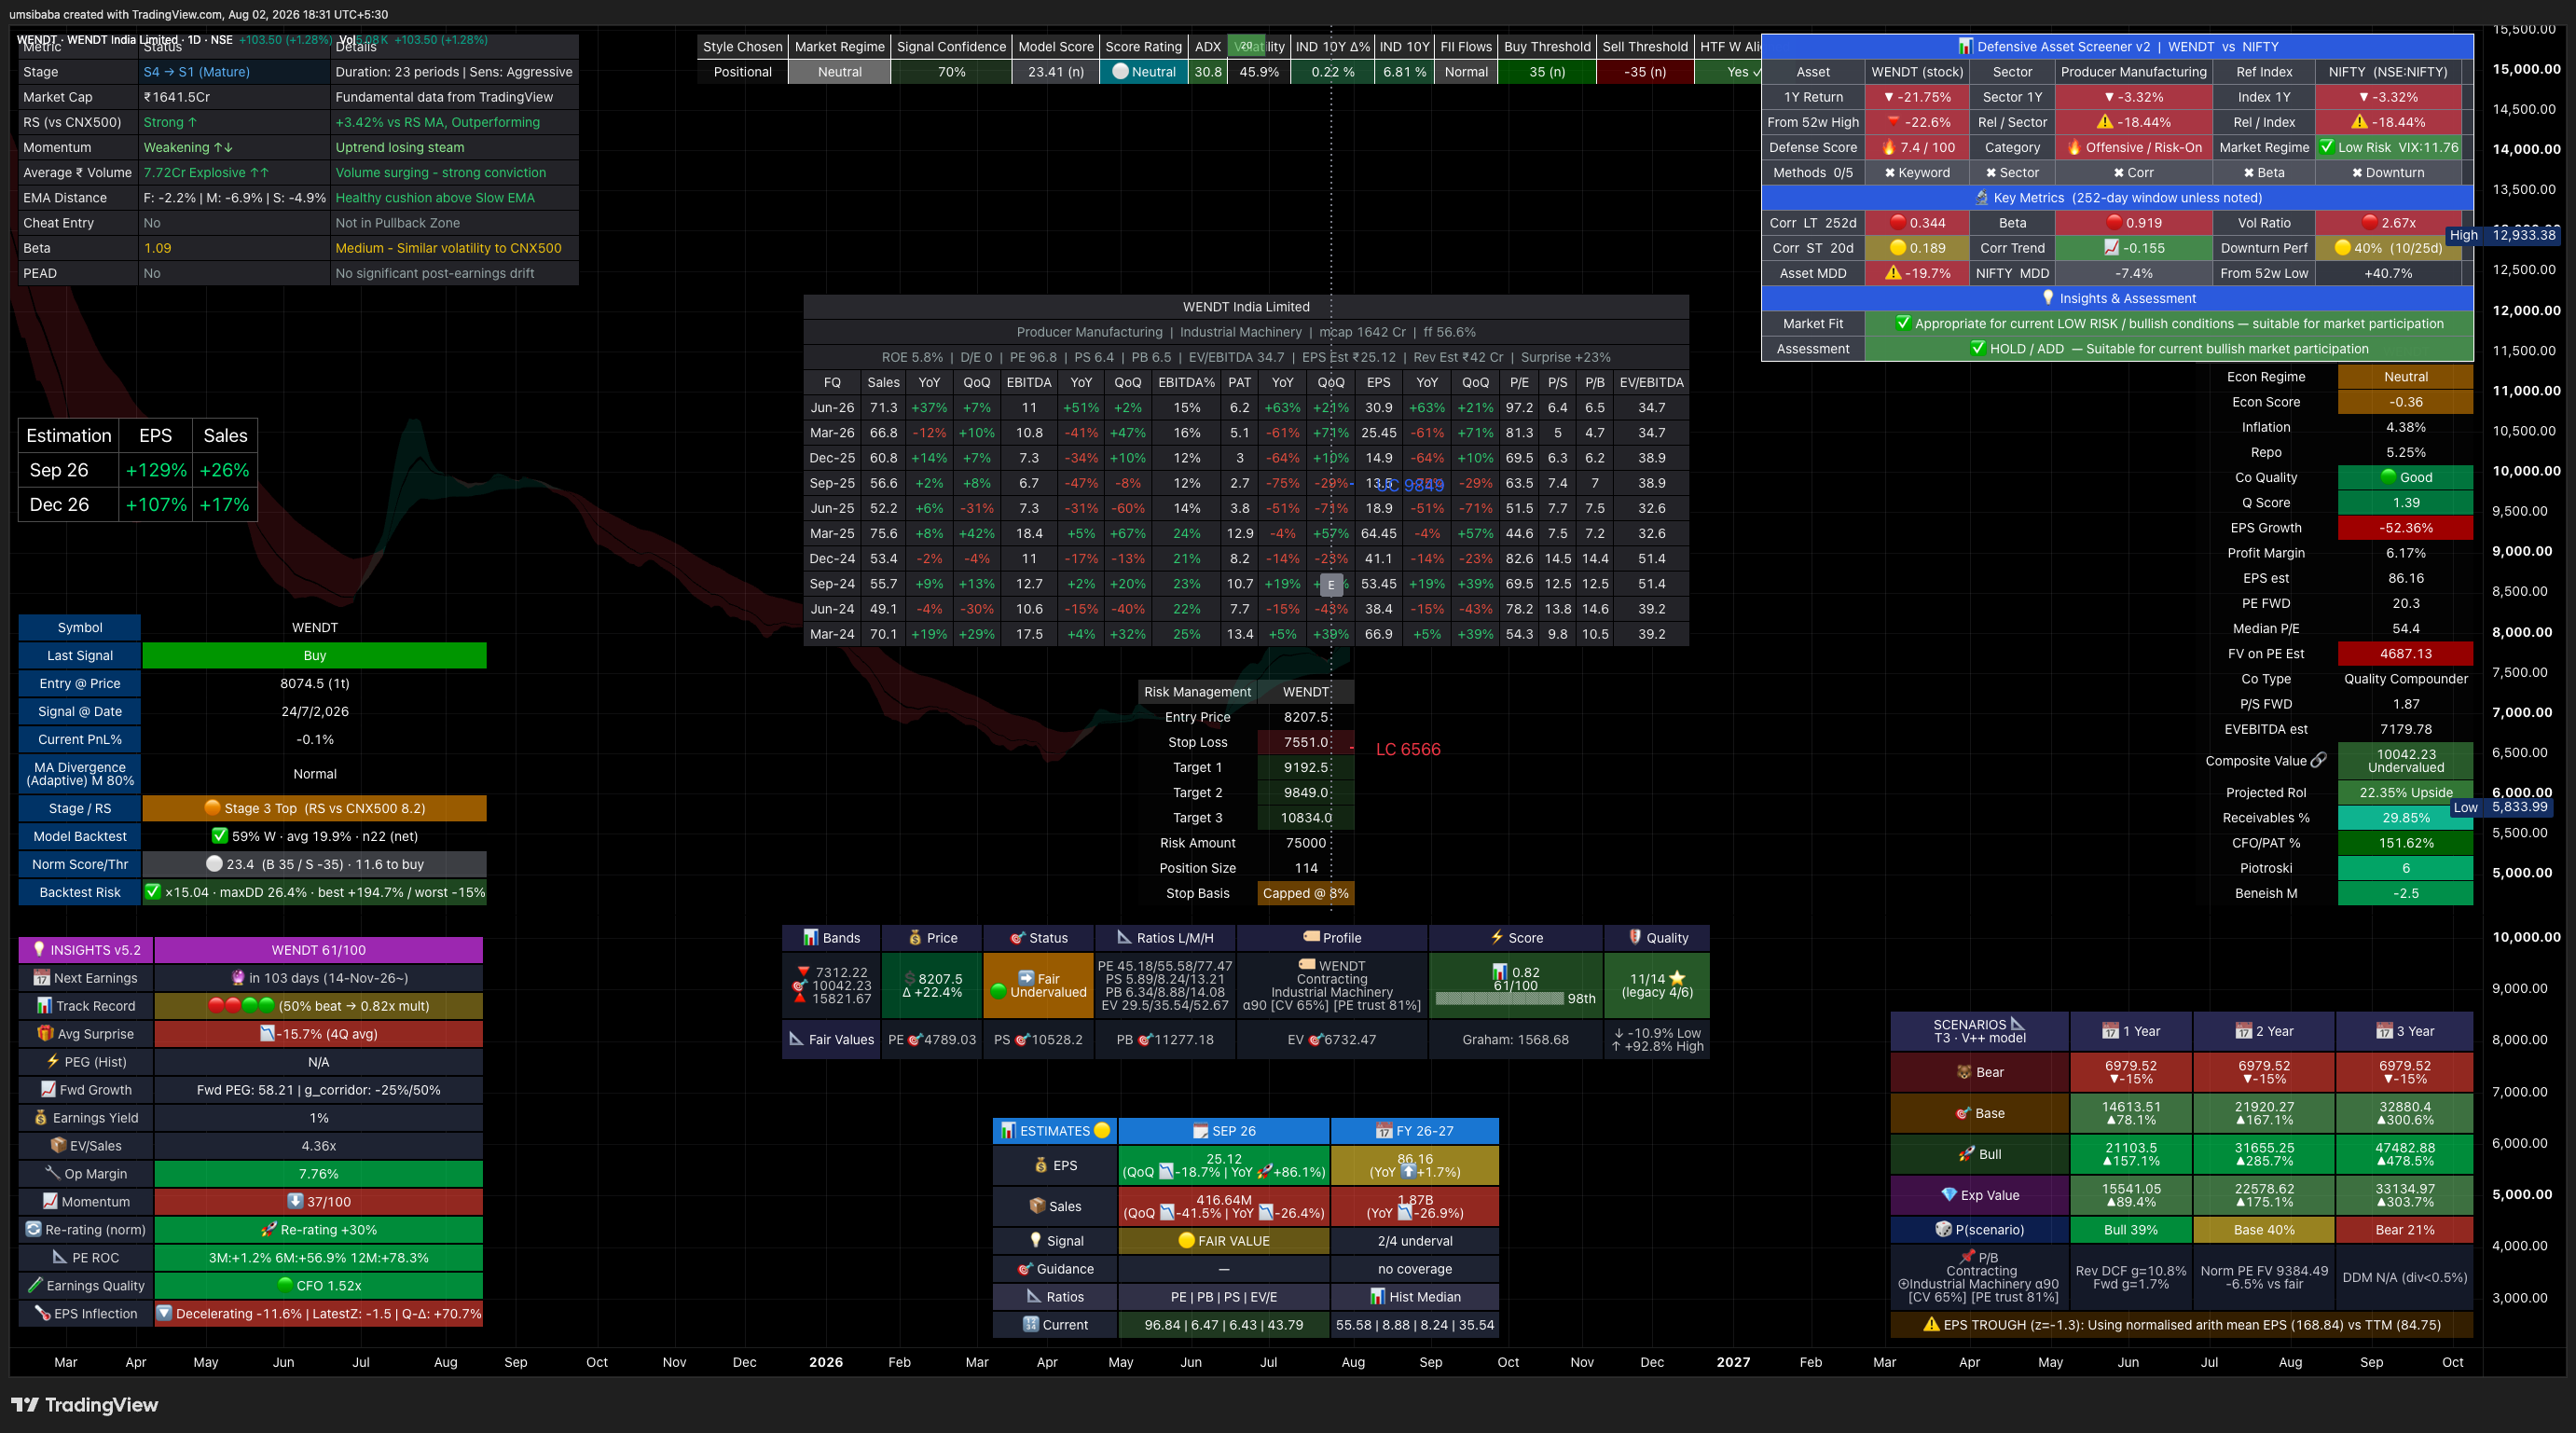Click the chart icon in Defensive Asset Screener title
The height and width of the screenshot is (1433, 2576).
click(x=1965, y=46)
